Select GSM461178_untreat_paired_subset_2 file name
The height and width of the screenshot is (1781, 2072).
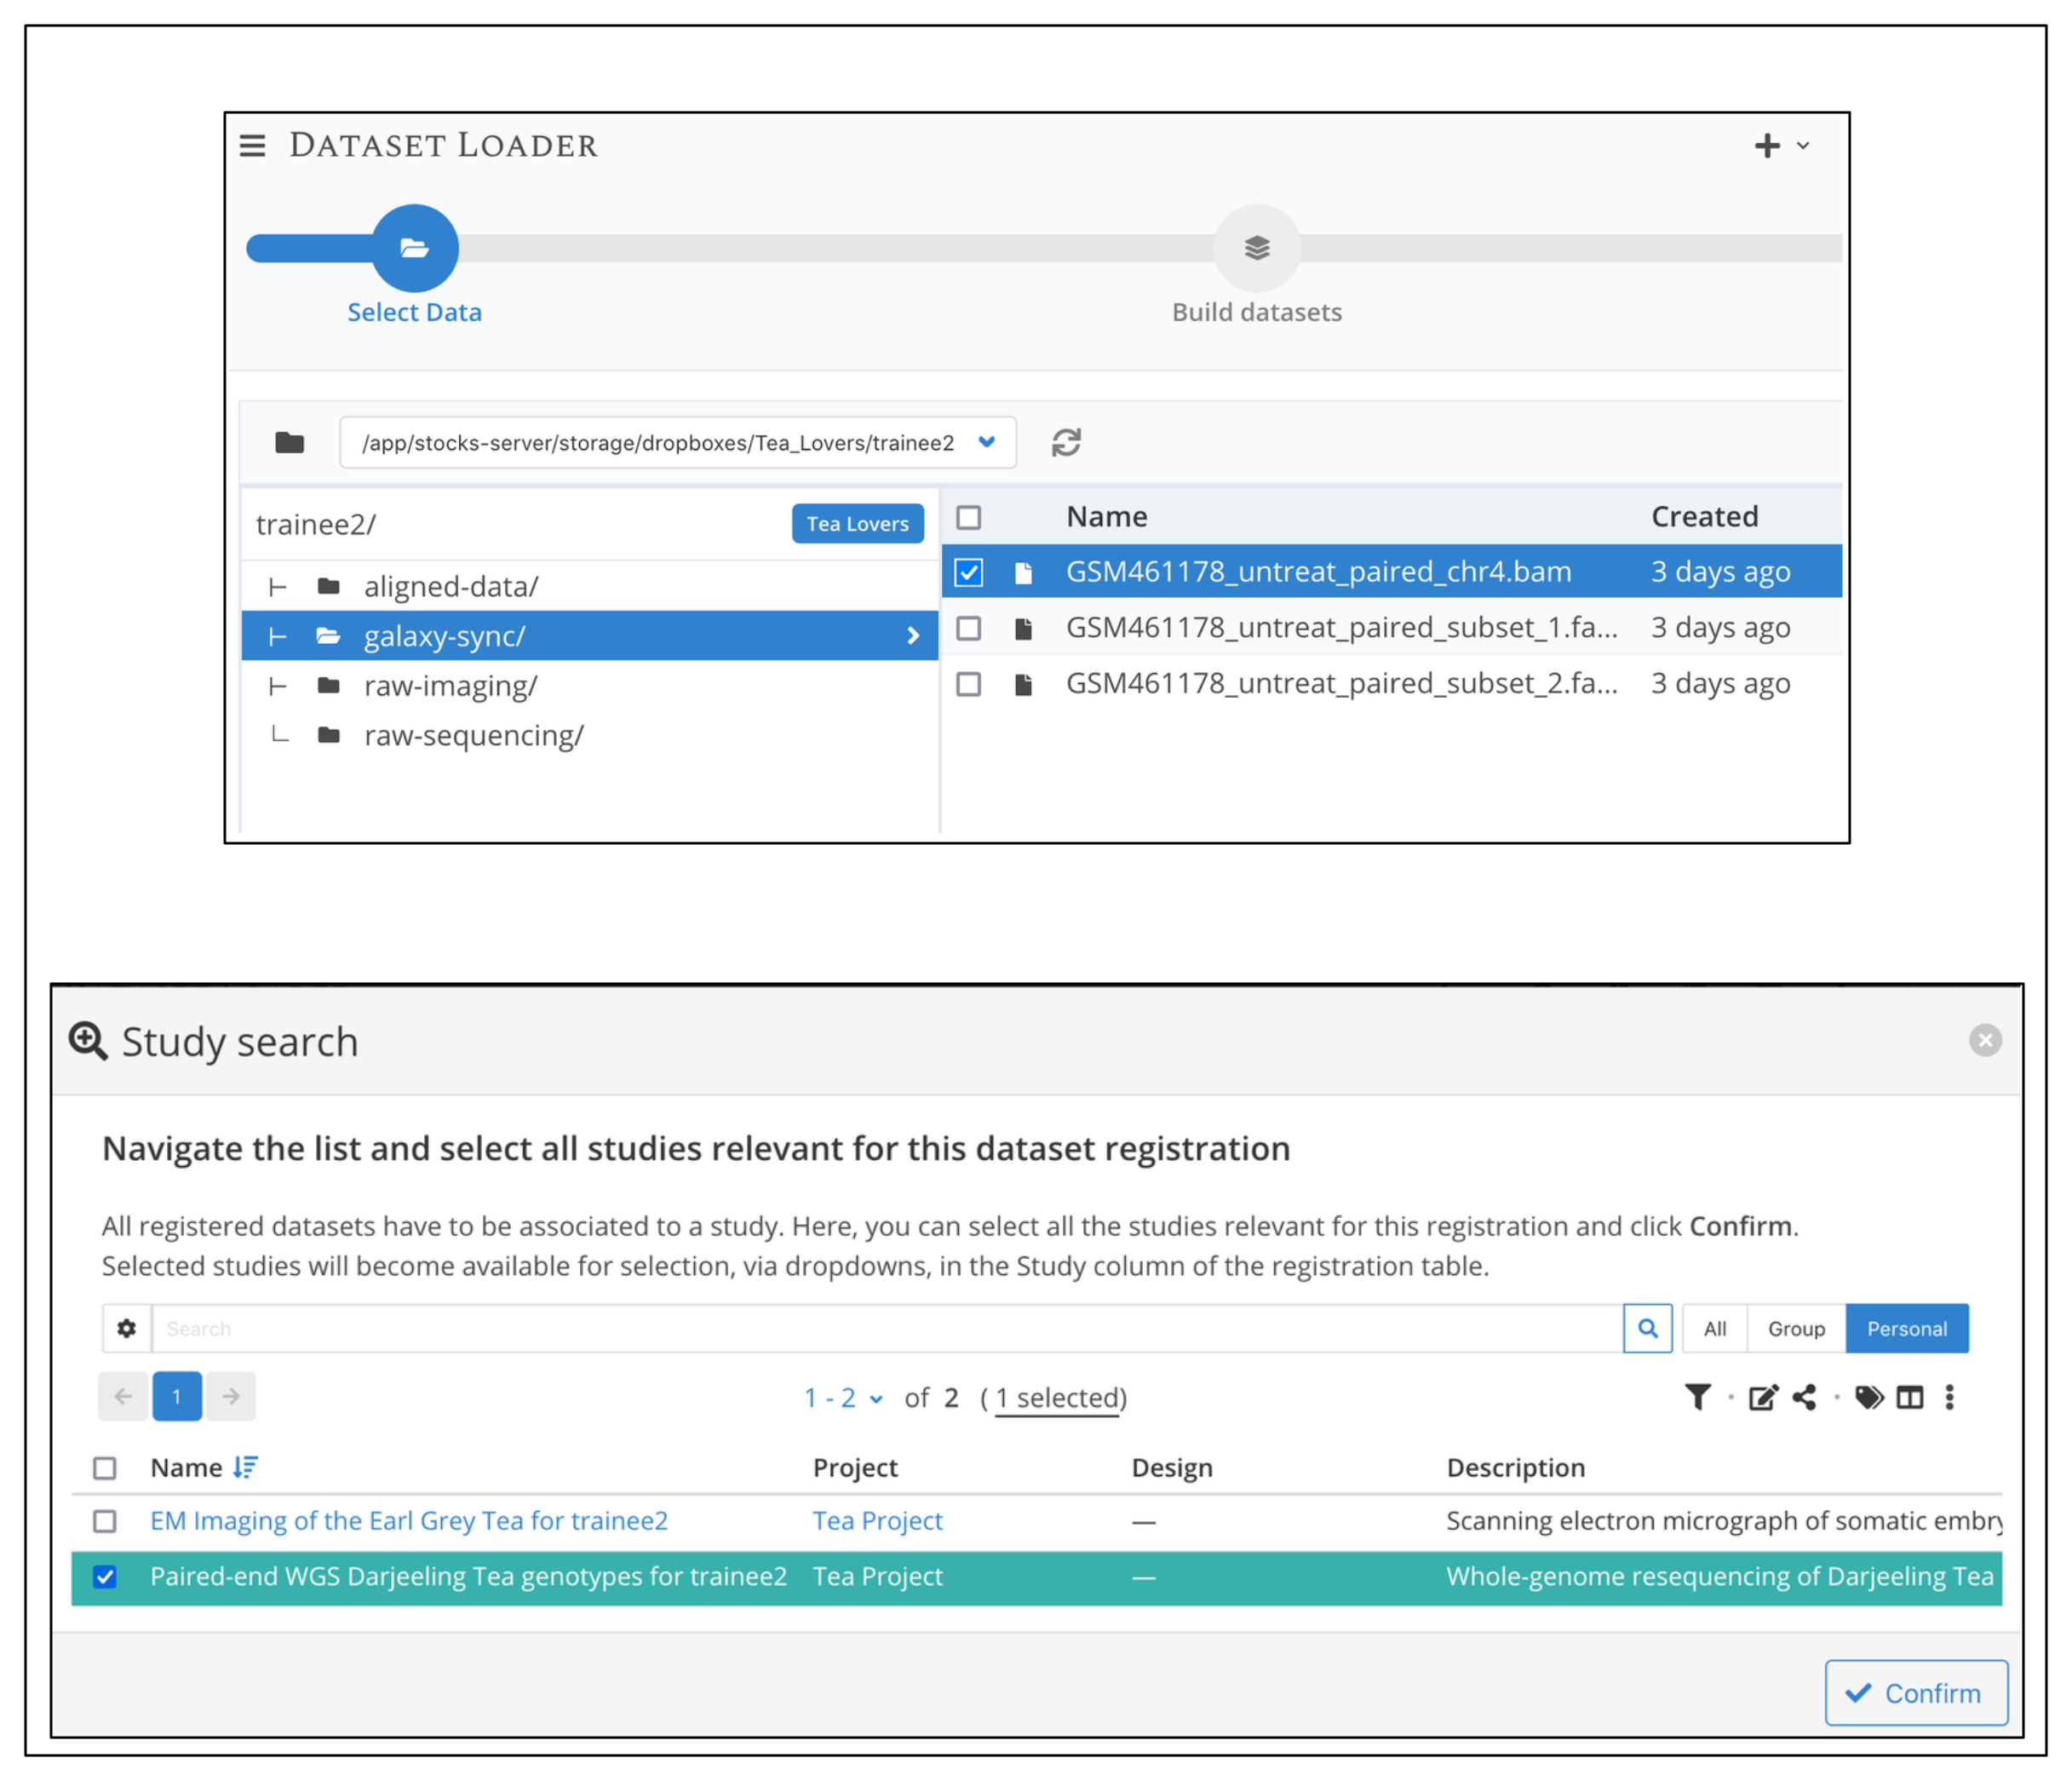point(1342,684)
